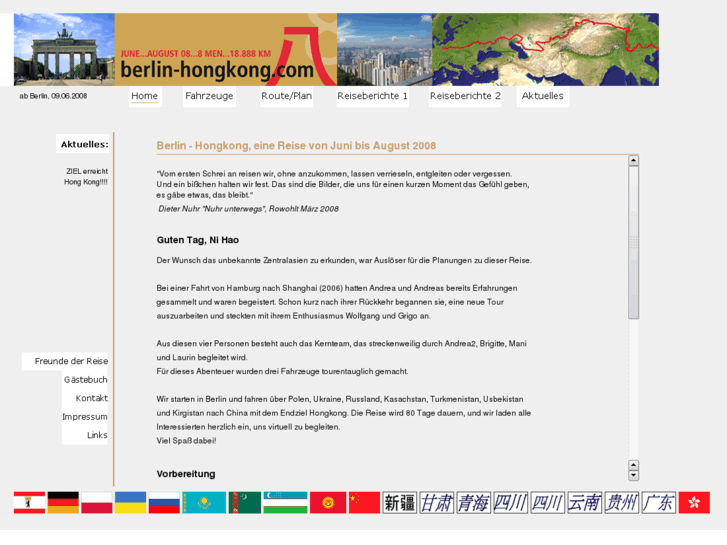Open Reiseberichte 1

click(x=372, y=96)
